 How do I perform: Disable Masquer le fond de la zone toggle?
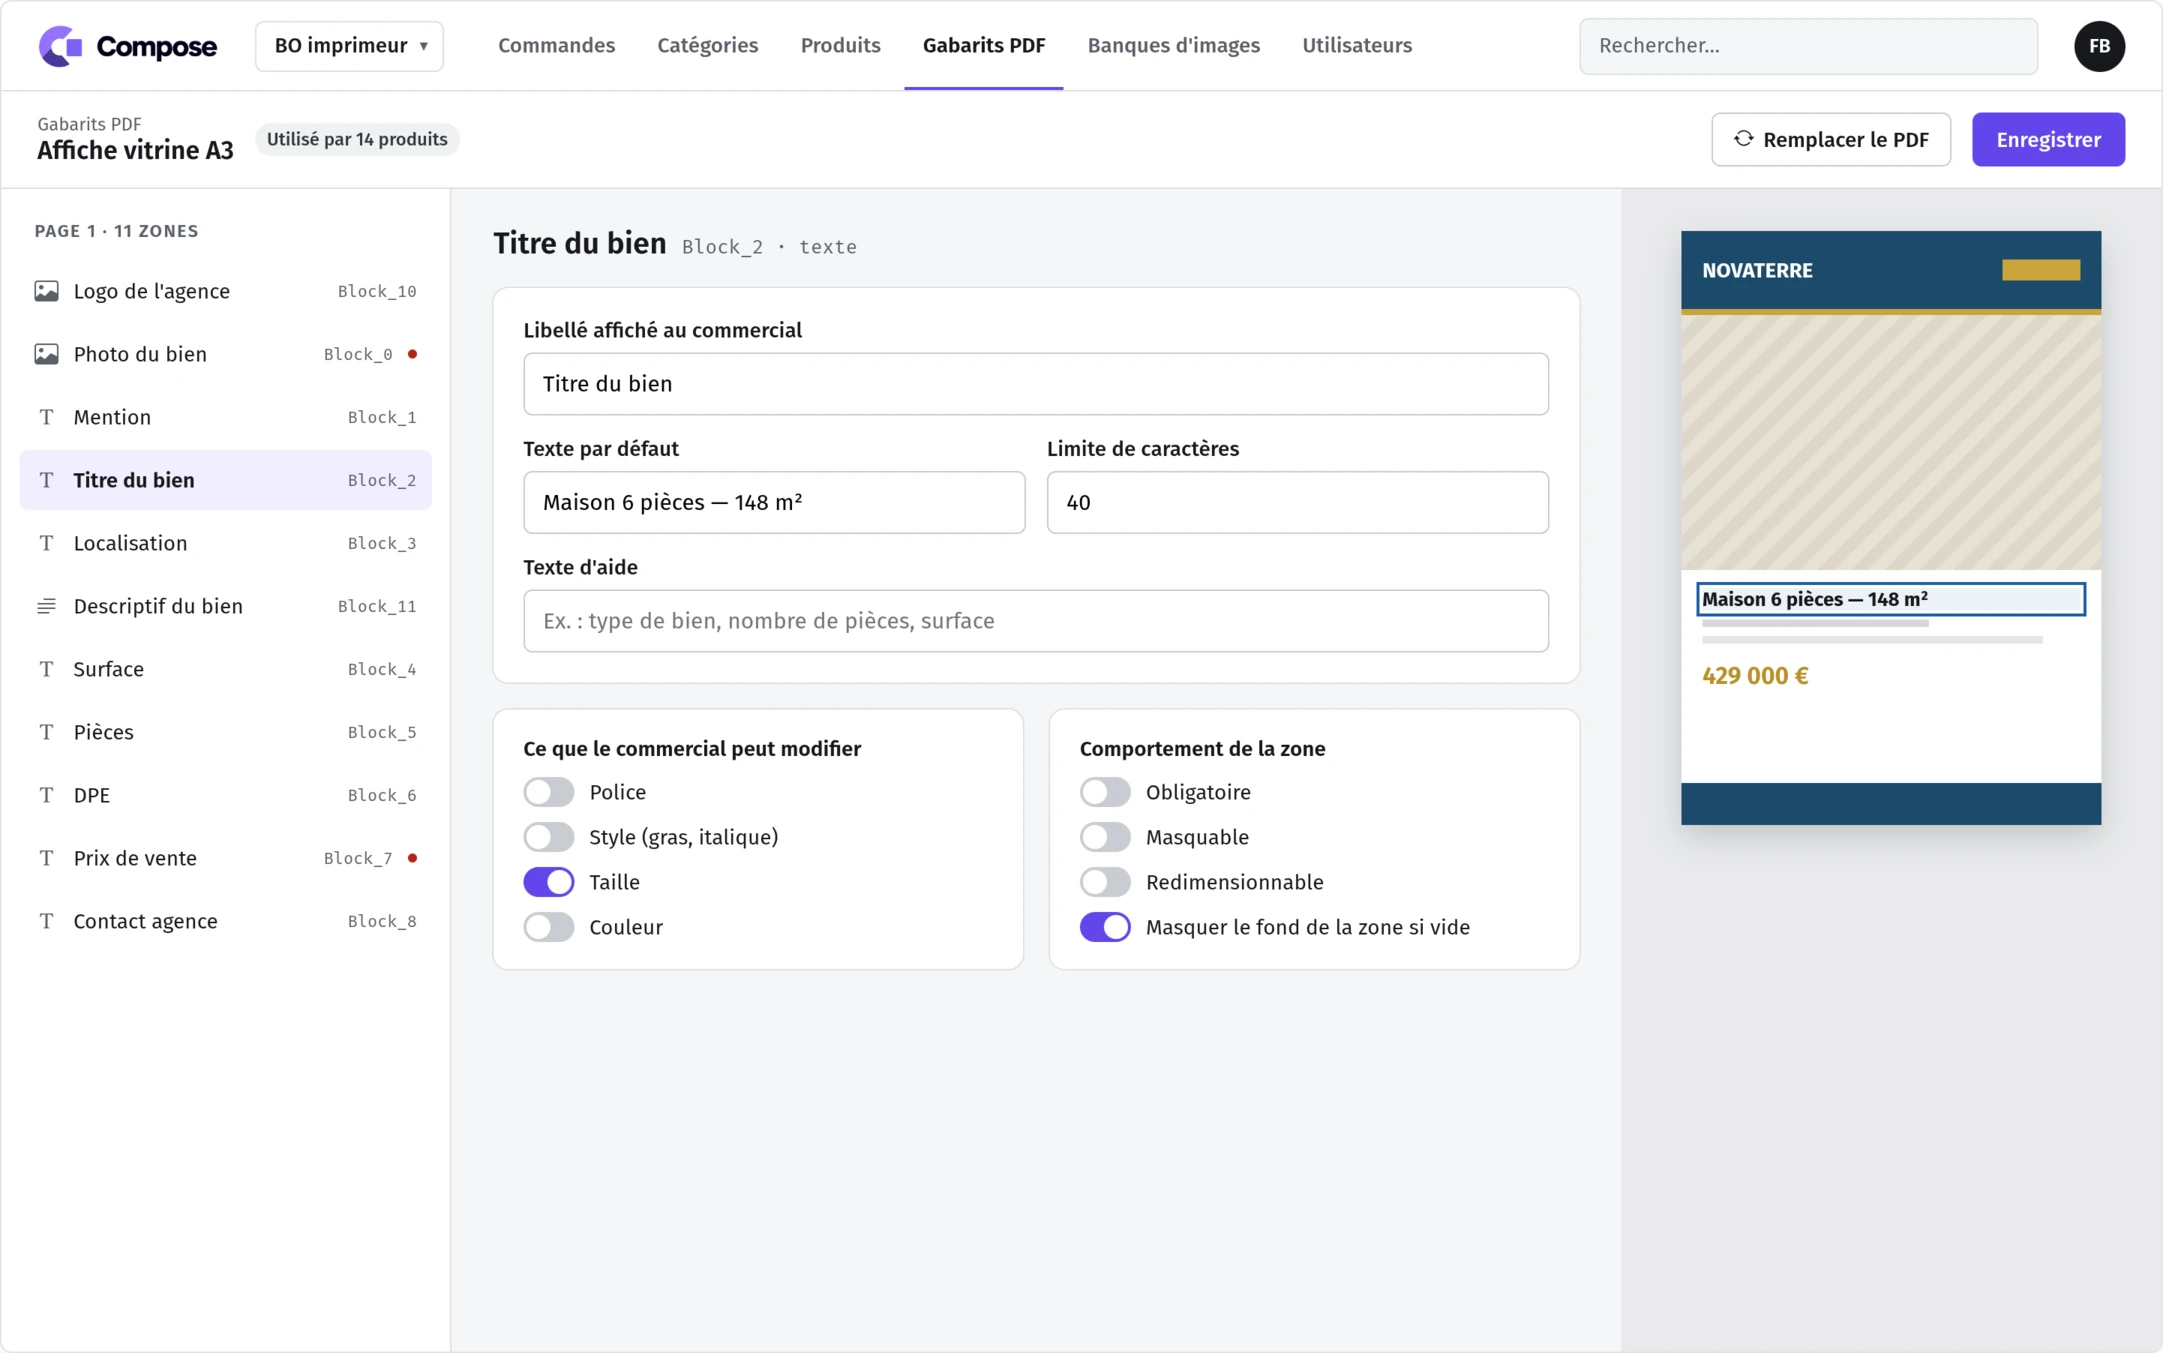point(1105,927)
